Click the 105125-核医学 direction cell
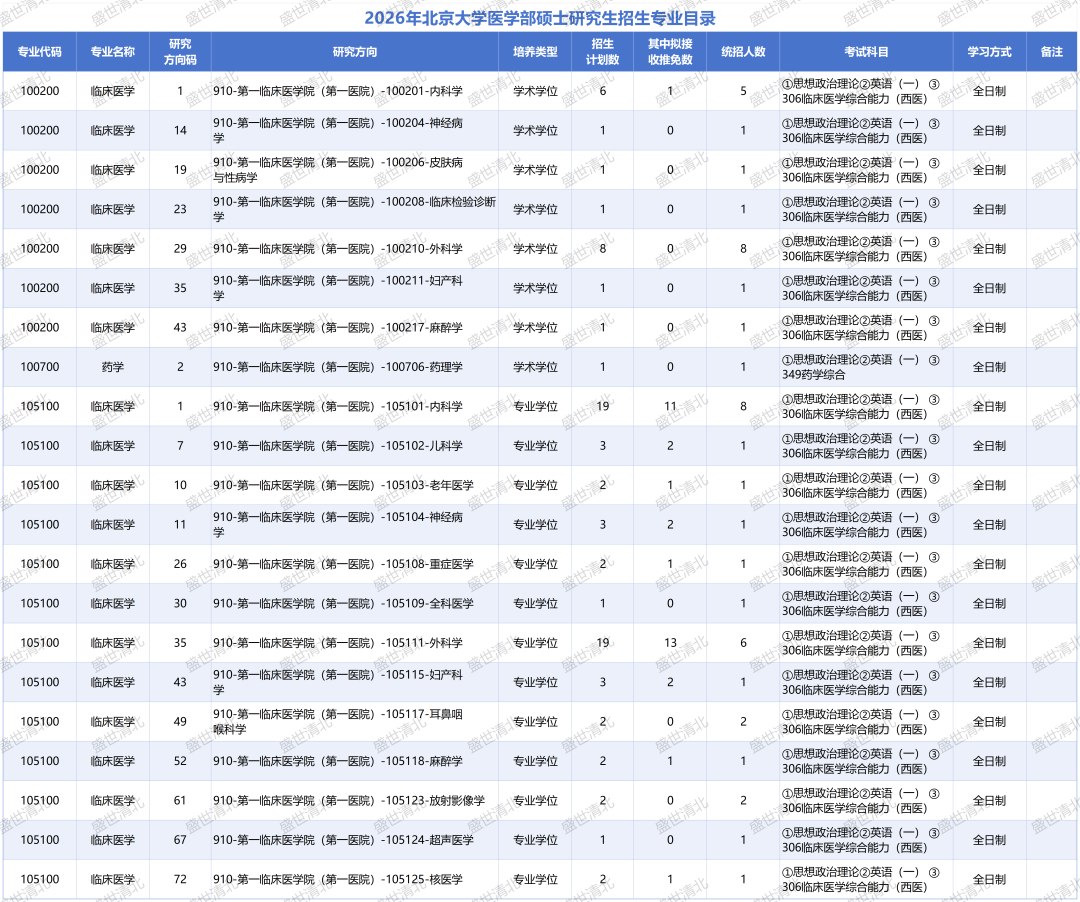Viewport: 1080px width, 902px height. [355, 879]
